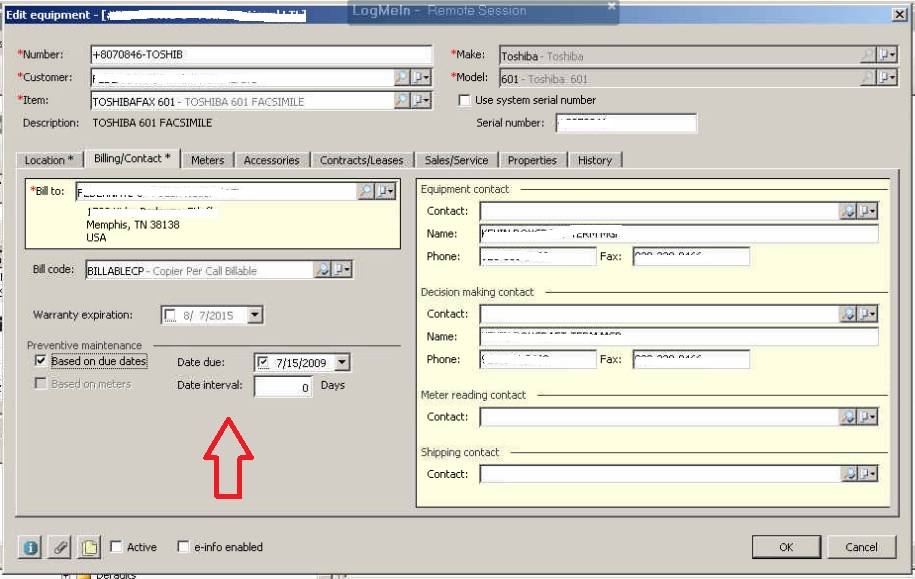915x579 pixels.
Task: Click Shipping contact lookup icon
Action: pyautogui.click(x=848, y=474)
